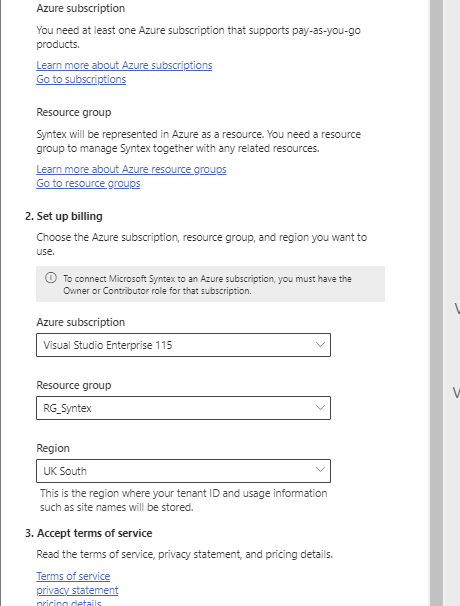Screen dimensions: 460x606
Task: Click chevron arrow of Azure subscription combo box
Action: click(x=320, y=344)
